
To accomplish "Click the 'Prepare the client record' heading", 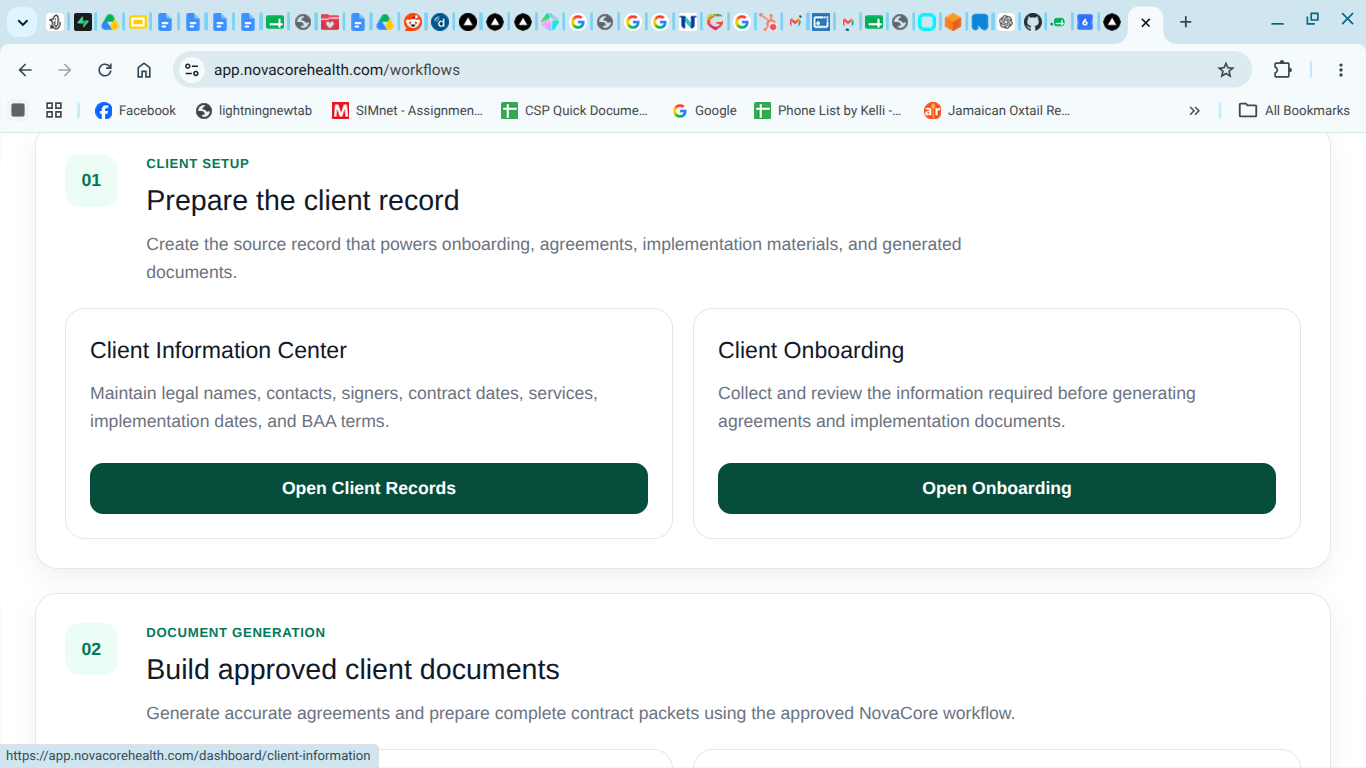I will [303, 200].
